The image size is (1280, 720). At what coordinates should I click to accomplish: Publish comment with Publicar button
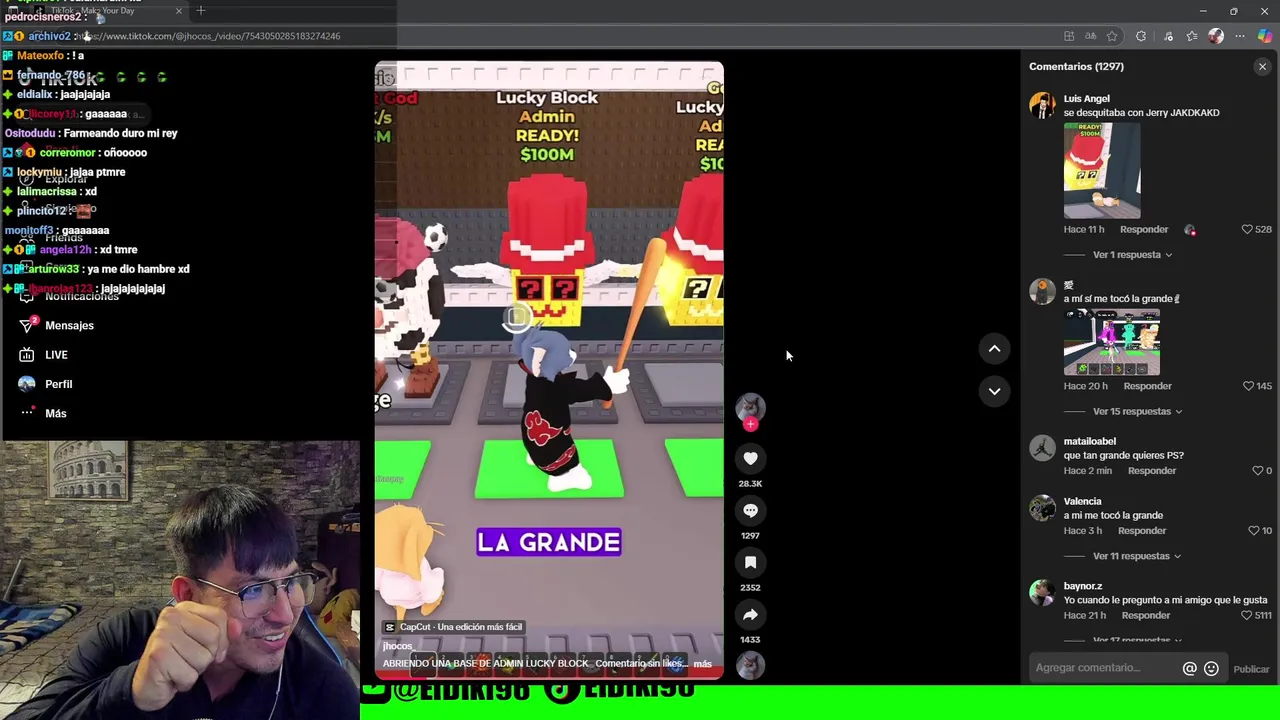tap(1251, 669)
